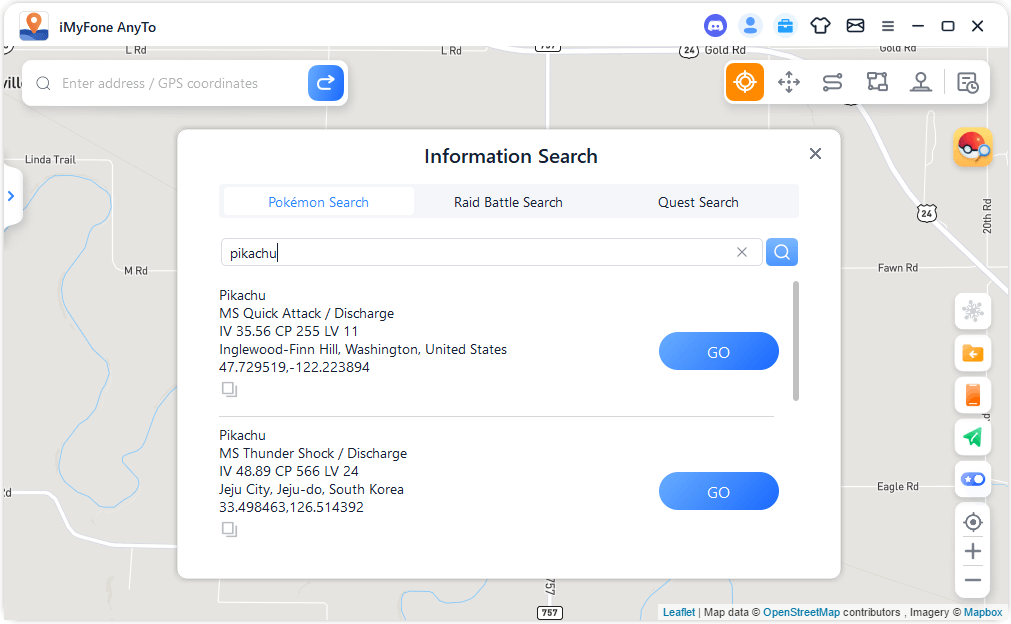
Task: Open the Mapbox link
Action: click(983, 612)
